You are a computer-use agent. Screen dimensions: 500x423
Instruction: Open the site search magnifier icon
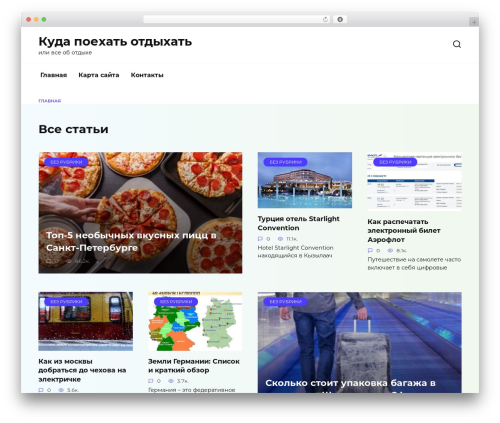pyautogui.click(x=457, y=44)
